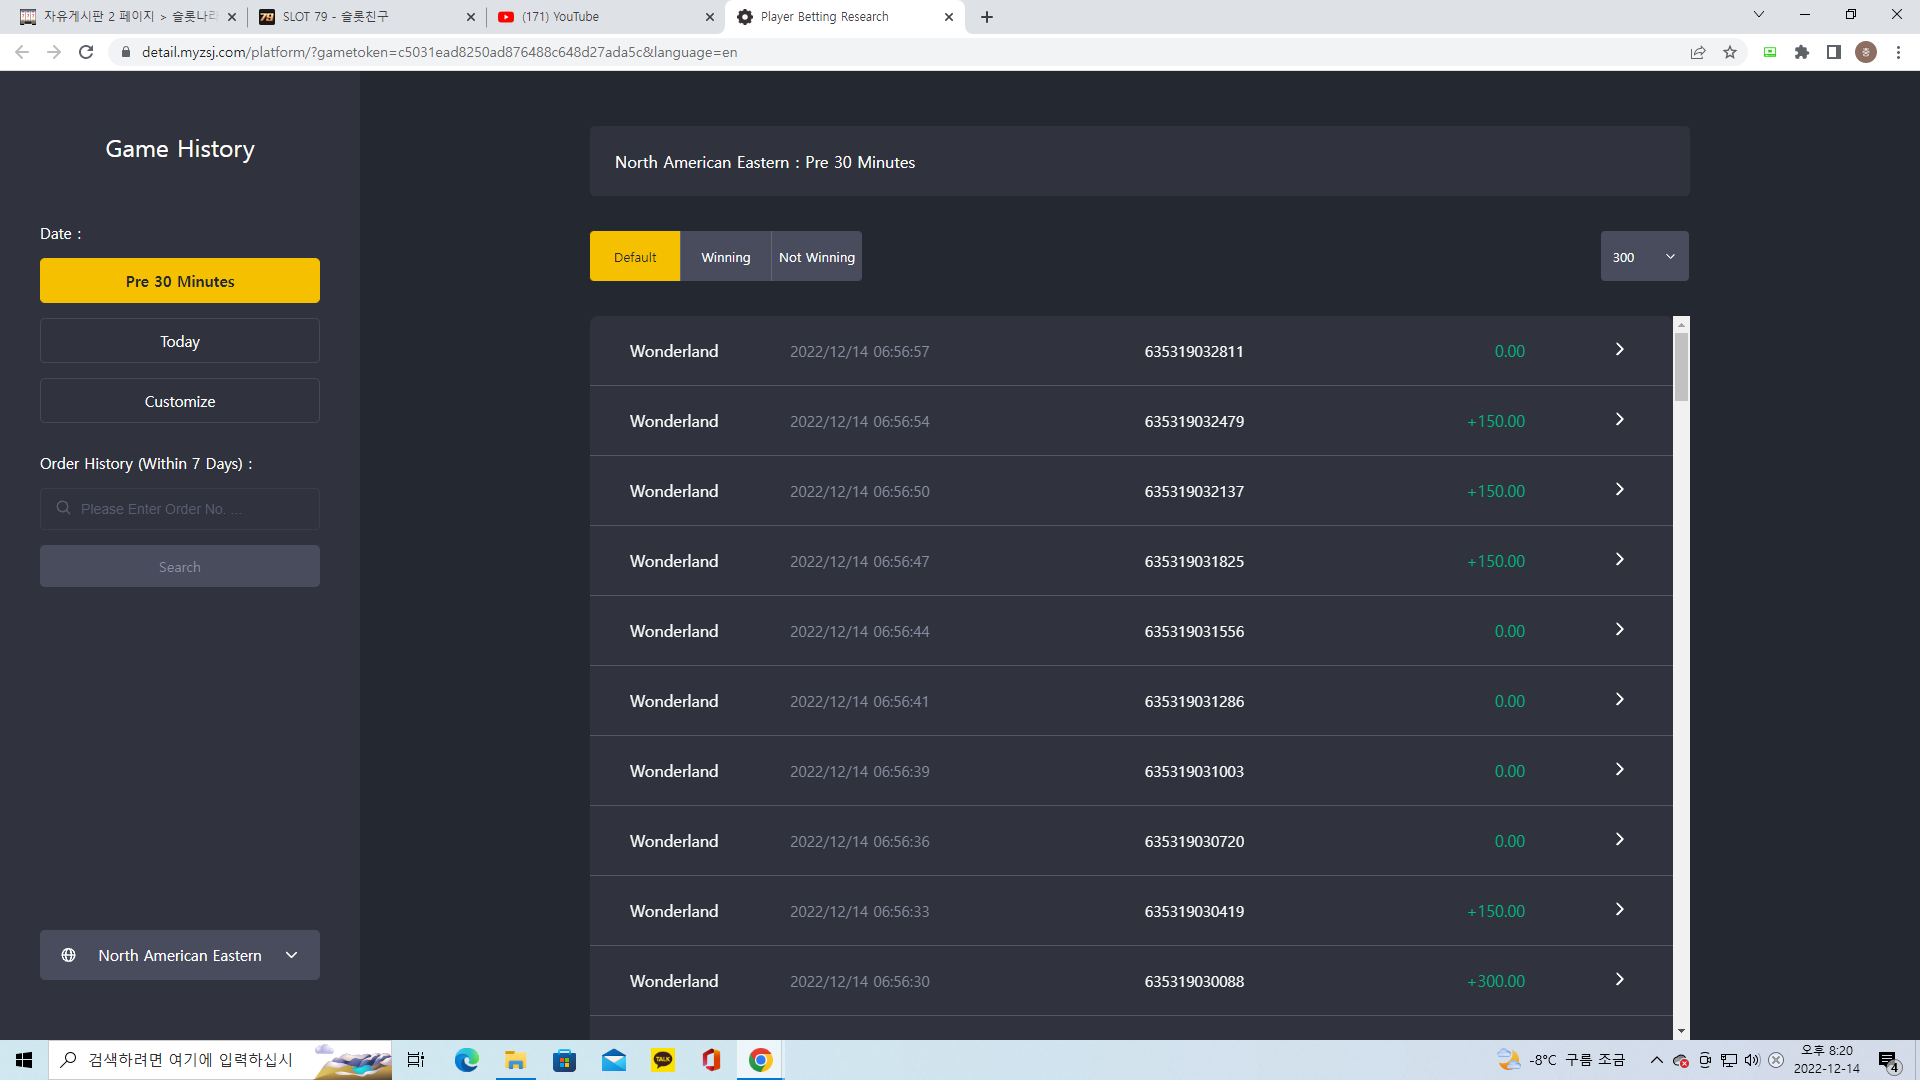
Task: Expand details for order 635319030419
Action: tap(1619, 910)
